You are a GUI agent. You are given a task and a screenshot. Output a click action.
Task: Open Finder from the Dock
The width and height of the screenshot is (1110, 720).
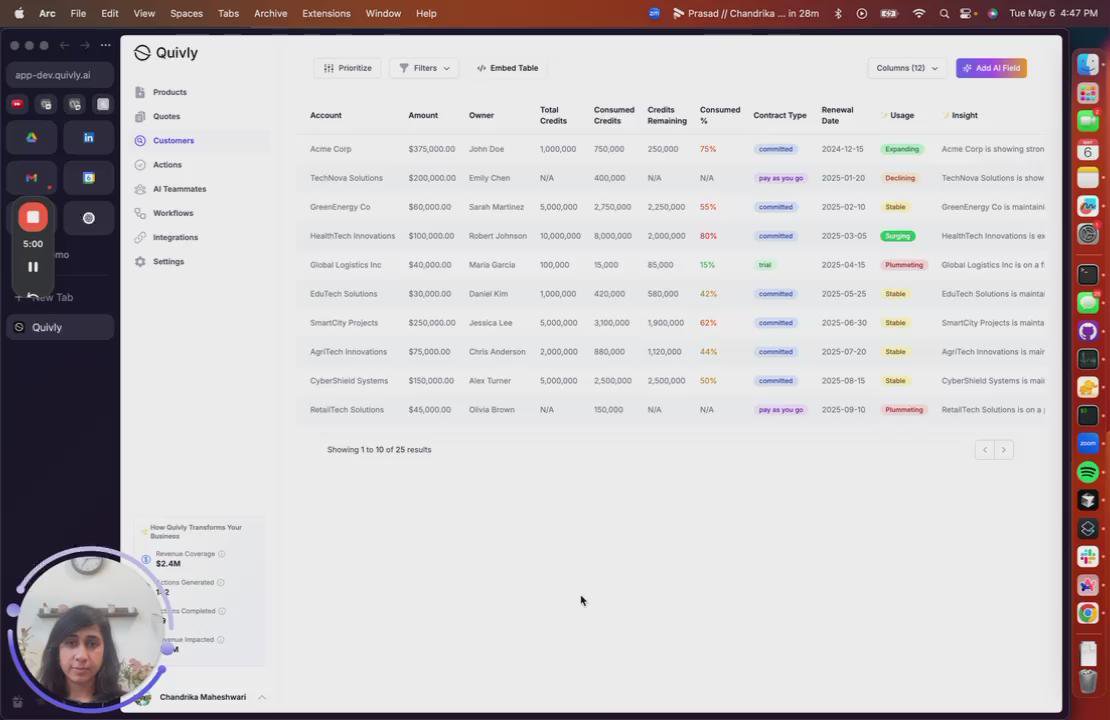pos(1088,64)
